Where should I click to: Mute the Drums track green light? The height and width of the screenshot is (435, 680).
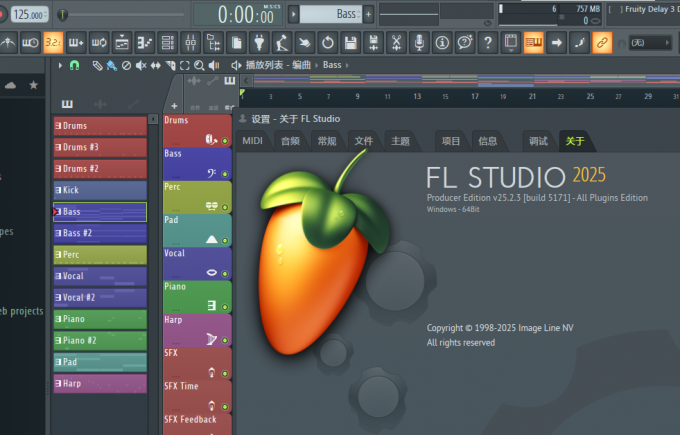pyautogui.click(x=225, y=141)
